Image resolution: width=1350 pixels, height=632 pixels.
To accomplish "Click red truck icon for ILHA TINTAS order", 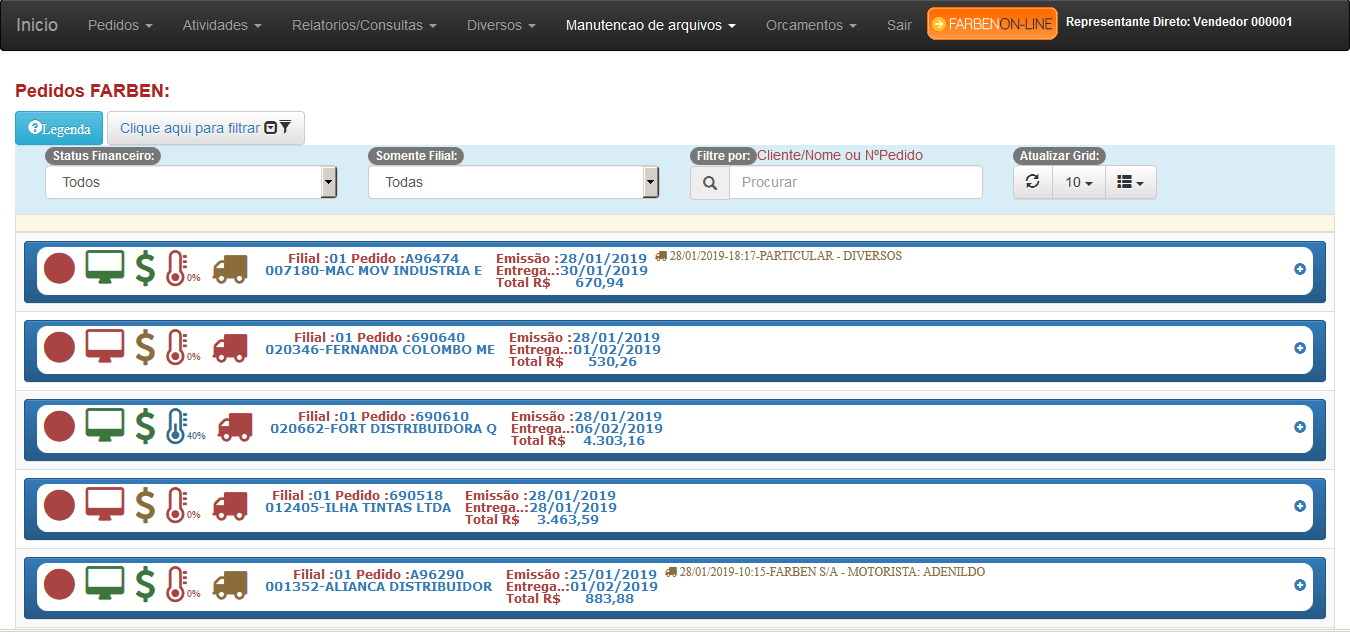I will coord(230,505).
